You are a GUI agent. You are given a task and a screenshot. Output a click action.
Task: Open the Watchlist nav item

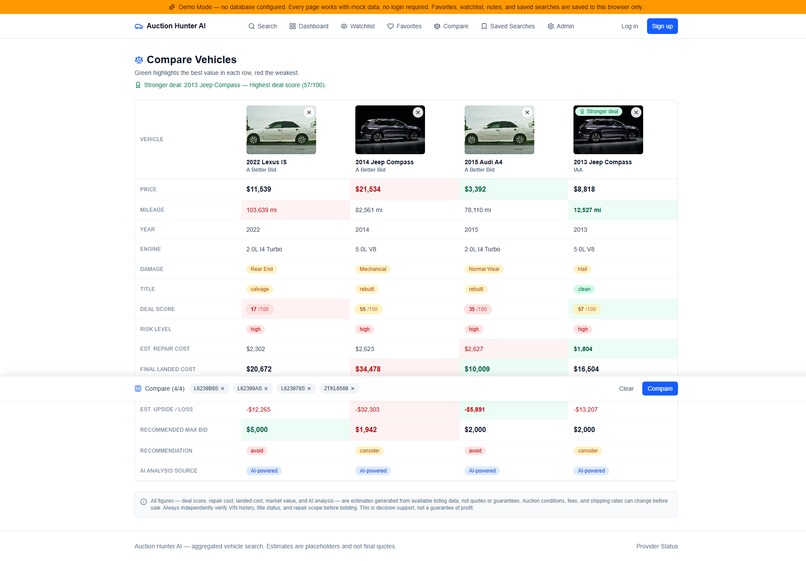pos(358,26)
